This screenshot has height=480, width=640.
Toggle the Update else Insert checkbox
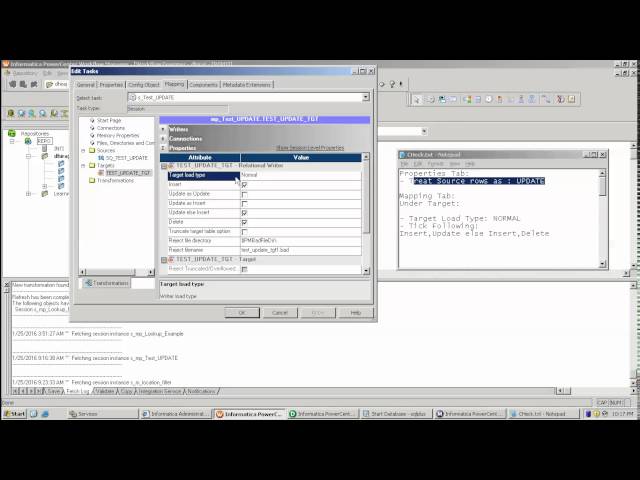[244, 213]
